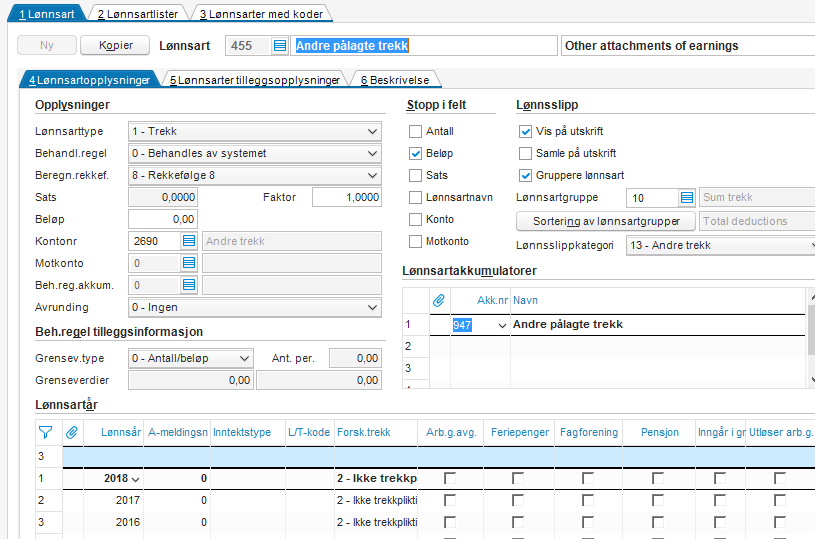Open lookup icon next to Lønnsart number 455
The height and width of the screenshot is (539, 815).
click(280, 46)
